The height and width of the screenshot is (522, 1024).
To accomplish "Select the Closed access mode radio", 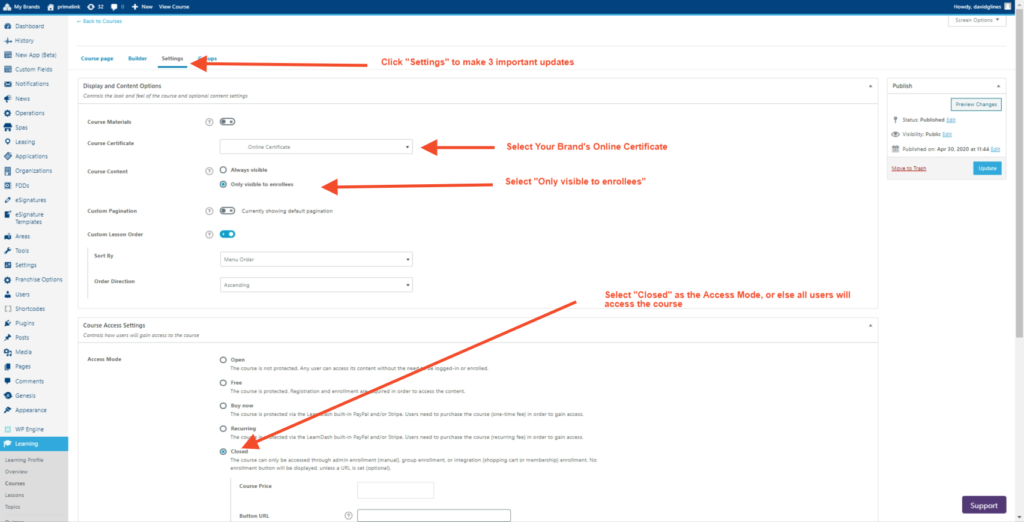I will point(223,451).
